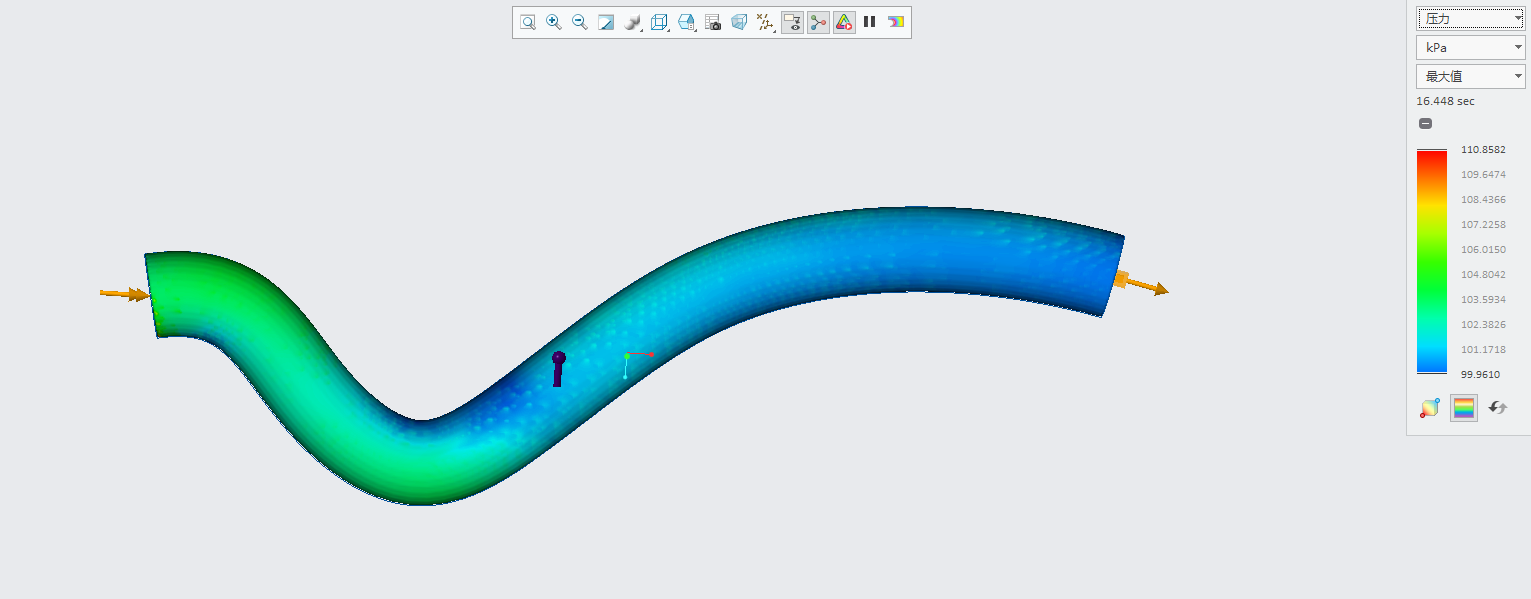Pause the simulation animation
The width and height of the screenshot is (1531, 599).
(870, 22)
